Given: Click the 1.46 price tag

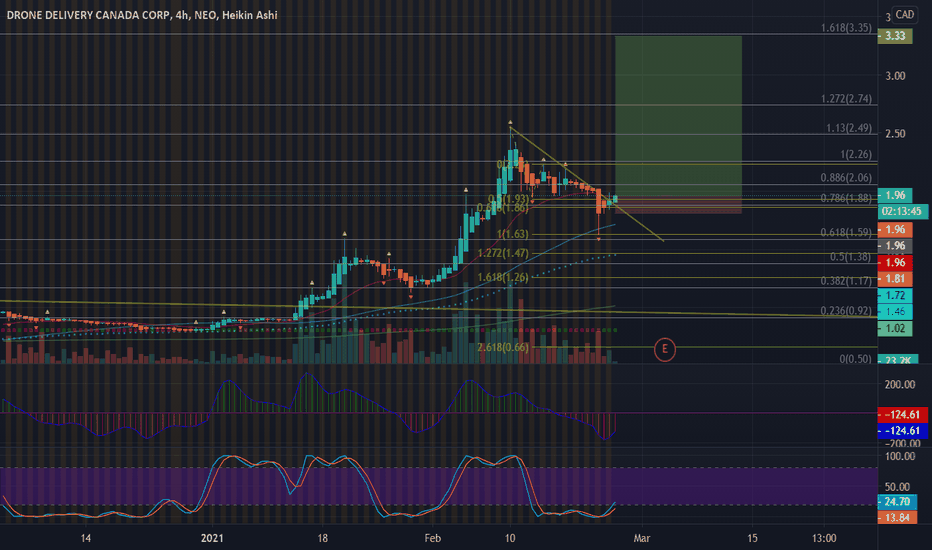Looking at the screenshot, I should pos(895,311).
